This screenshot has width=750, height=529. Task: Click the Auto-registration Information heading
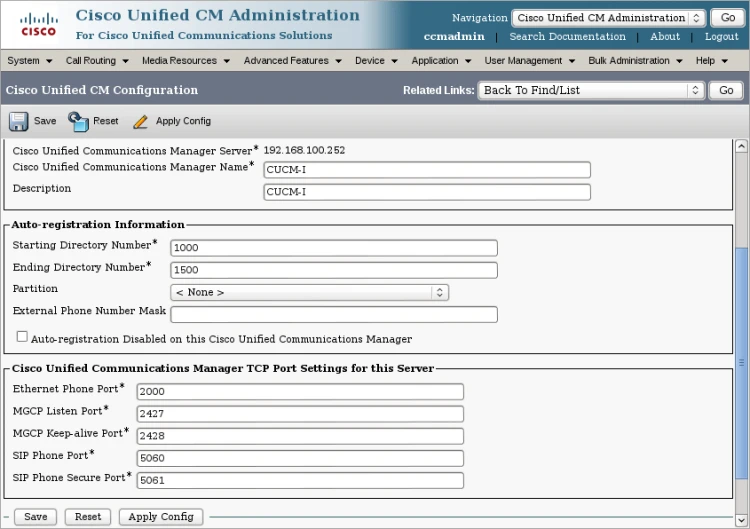98,224
